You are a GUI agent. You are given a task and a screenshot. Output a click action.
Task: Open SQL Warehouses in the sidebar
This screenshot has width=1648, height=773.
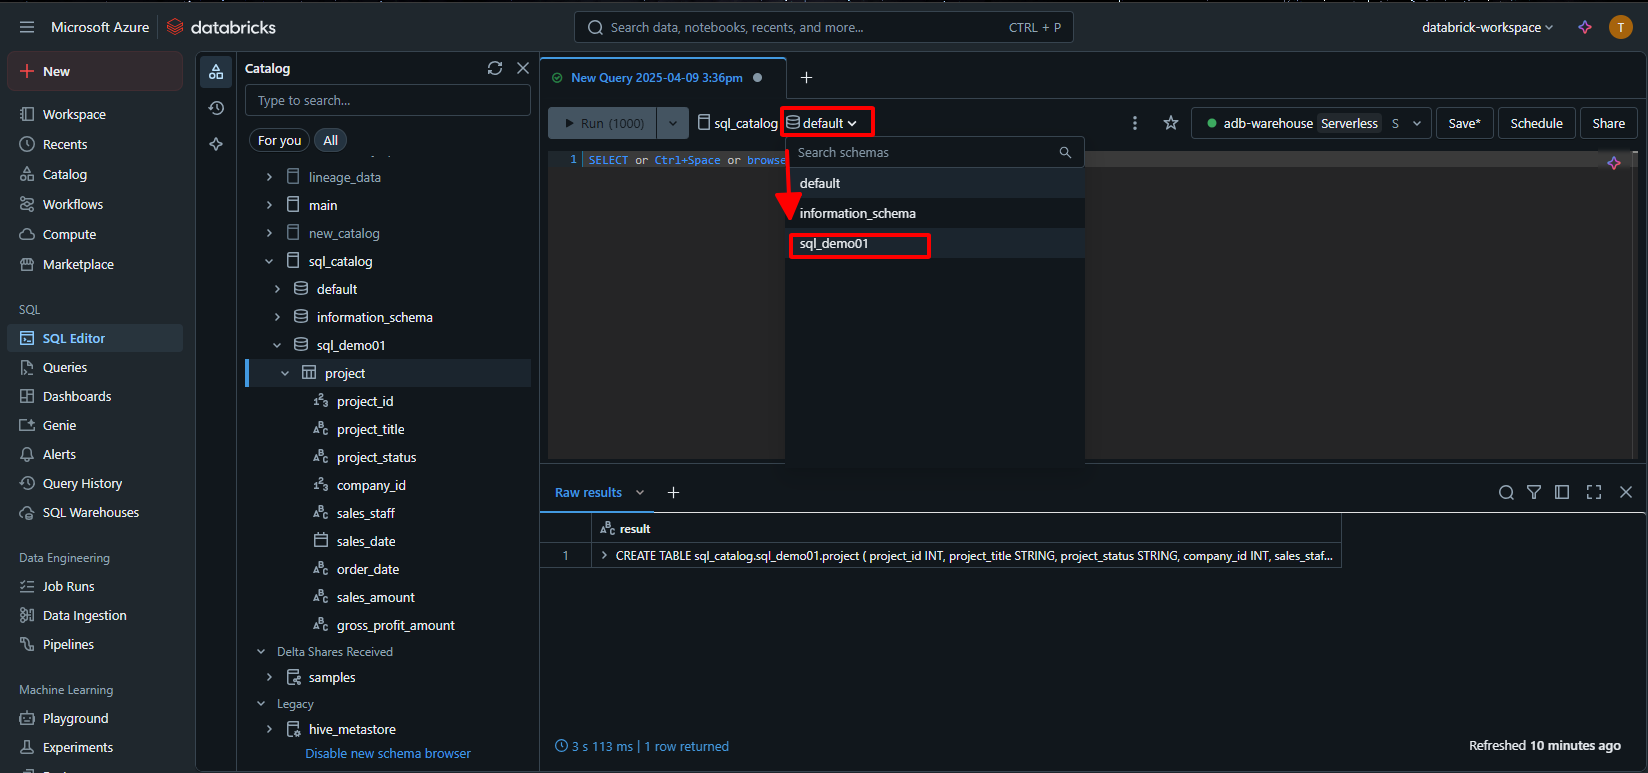coord(90,512)
